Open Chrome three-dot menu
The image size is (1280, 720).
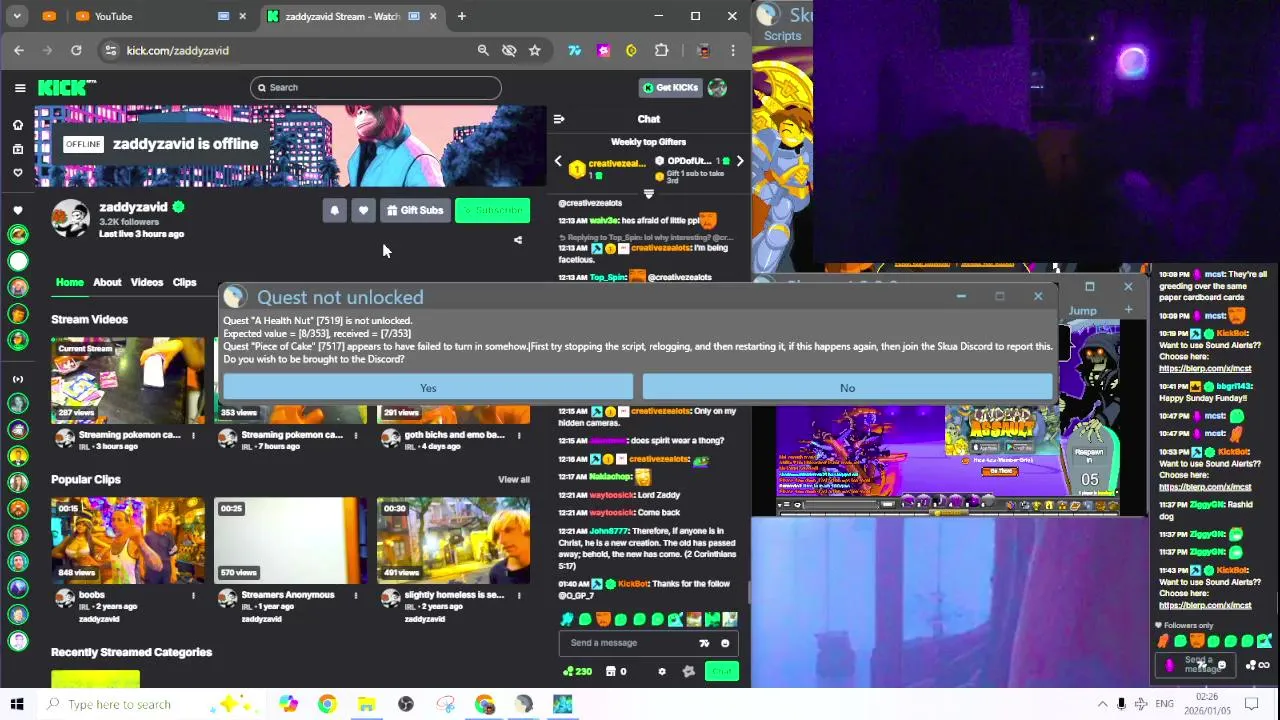(733, 50)
